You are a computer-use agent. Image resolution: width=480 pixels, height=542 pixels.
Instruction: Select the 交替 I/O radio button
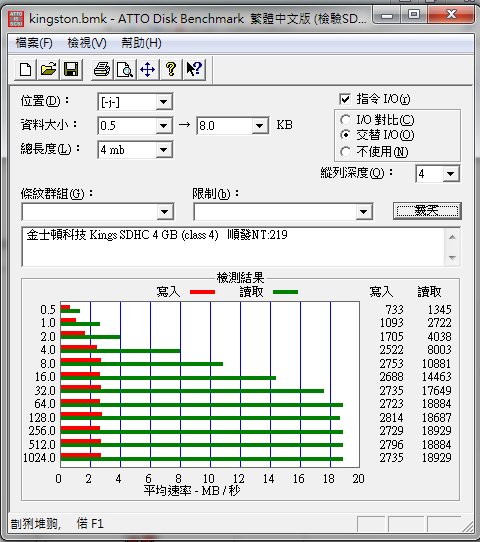coord(345,135)
